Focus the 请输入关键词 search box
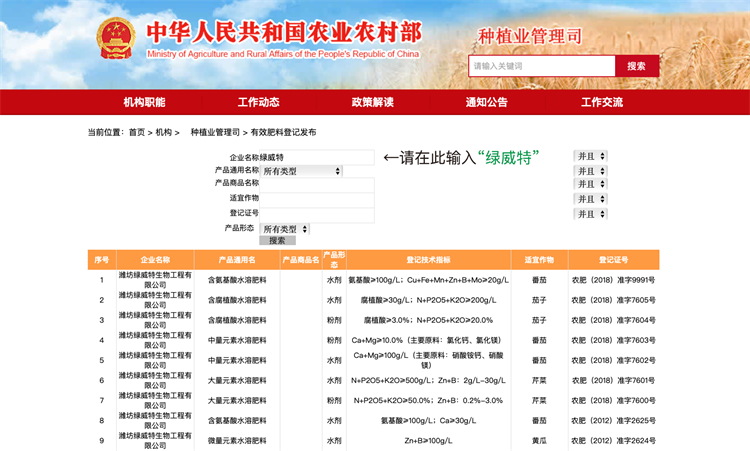Viewport: 750px width, 451px height. [x=542, y=66]
